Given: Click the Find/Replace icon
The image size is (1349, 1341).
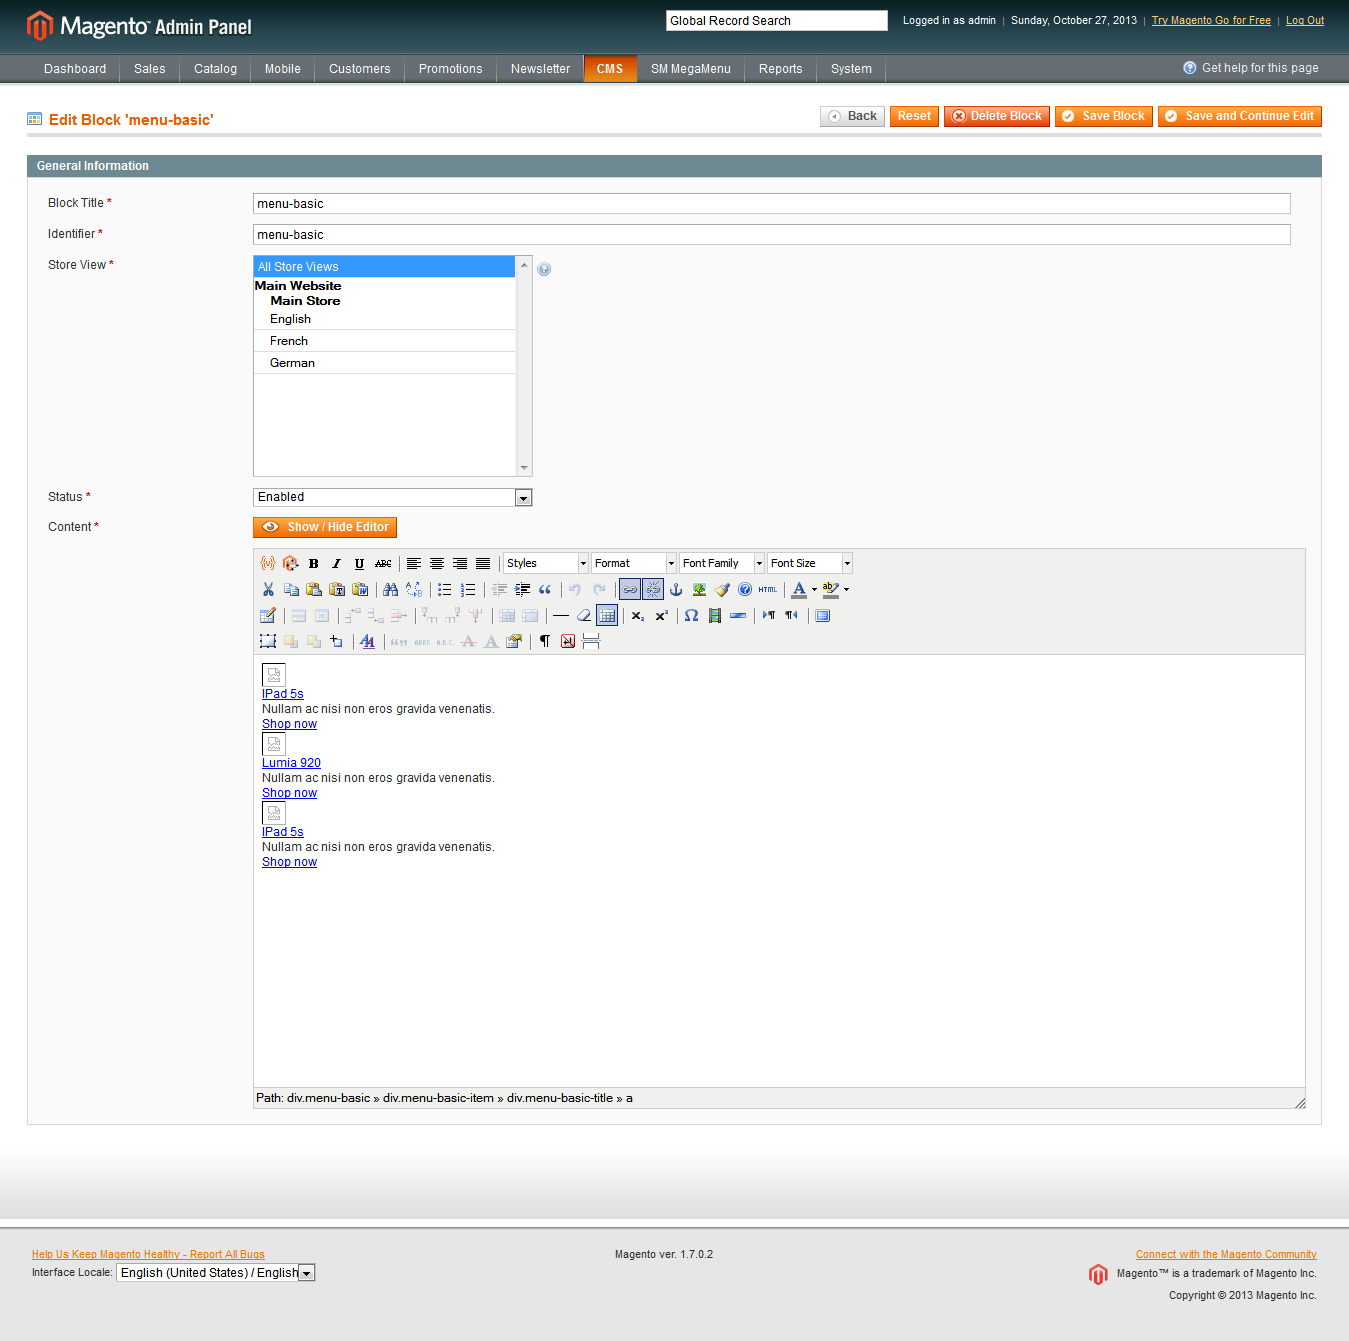Looking at the screenshot, I should 414,590.
